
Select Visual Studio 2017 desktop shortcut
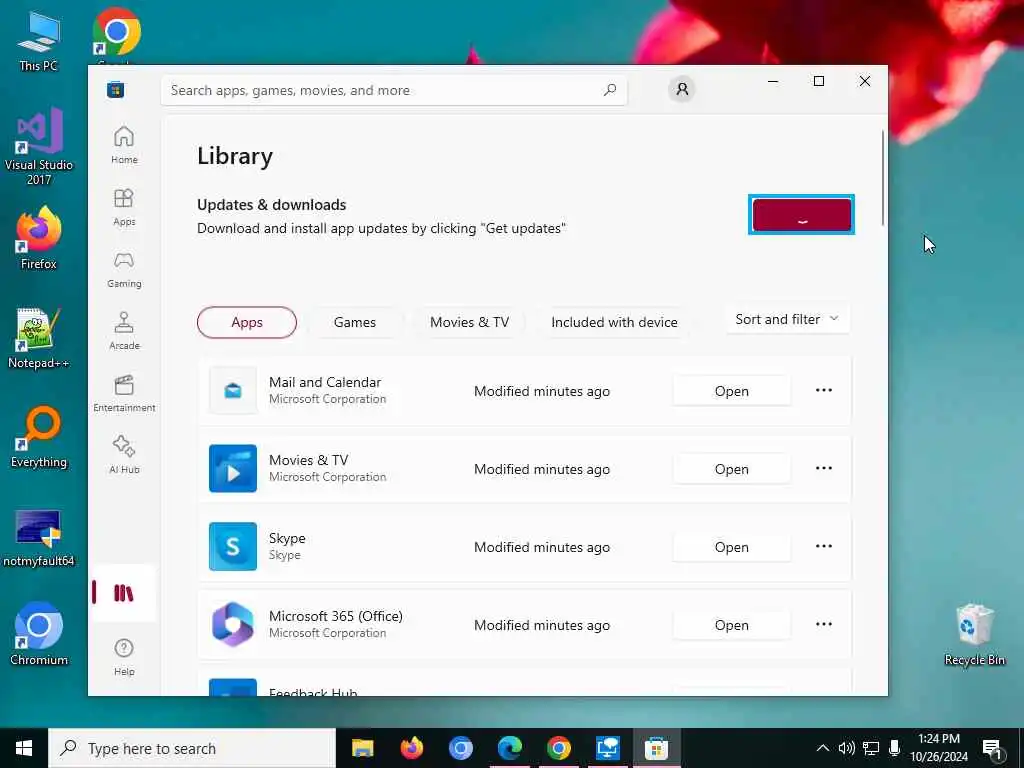coord(39,148)
